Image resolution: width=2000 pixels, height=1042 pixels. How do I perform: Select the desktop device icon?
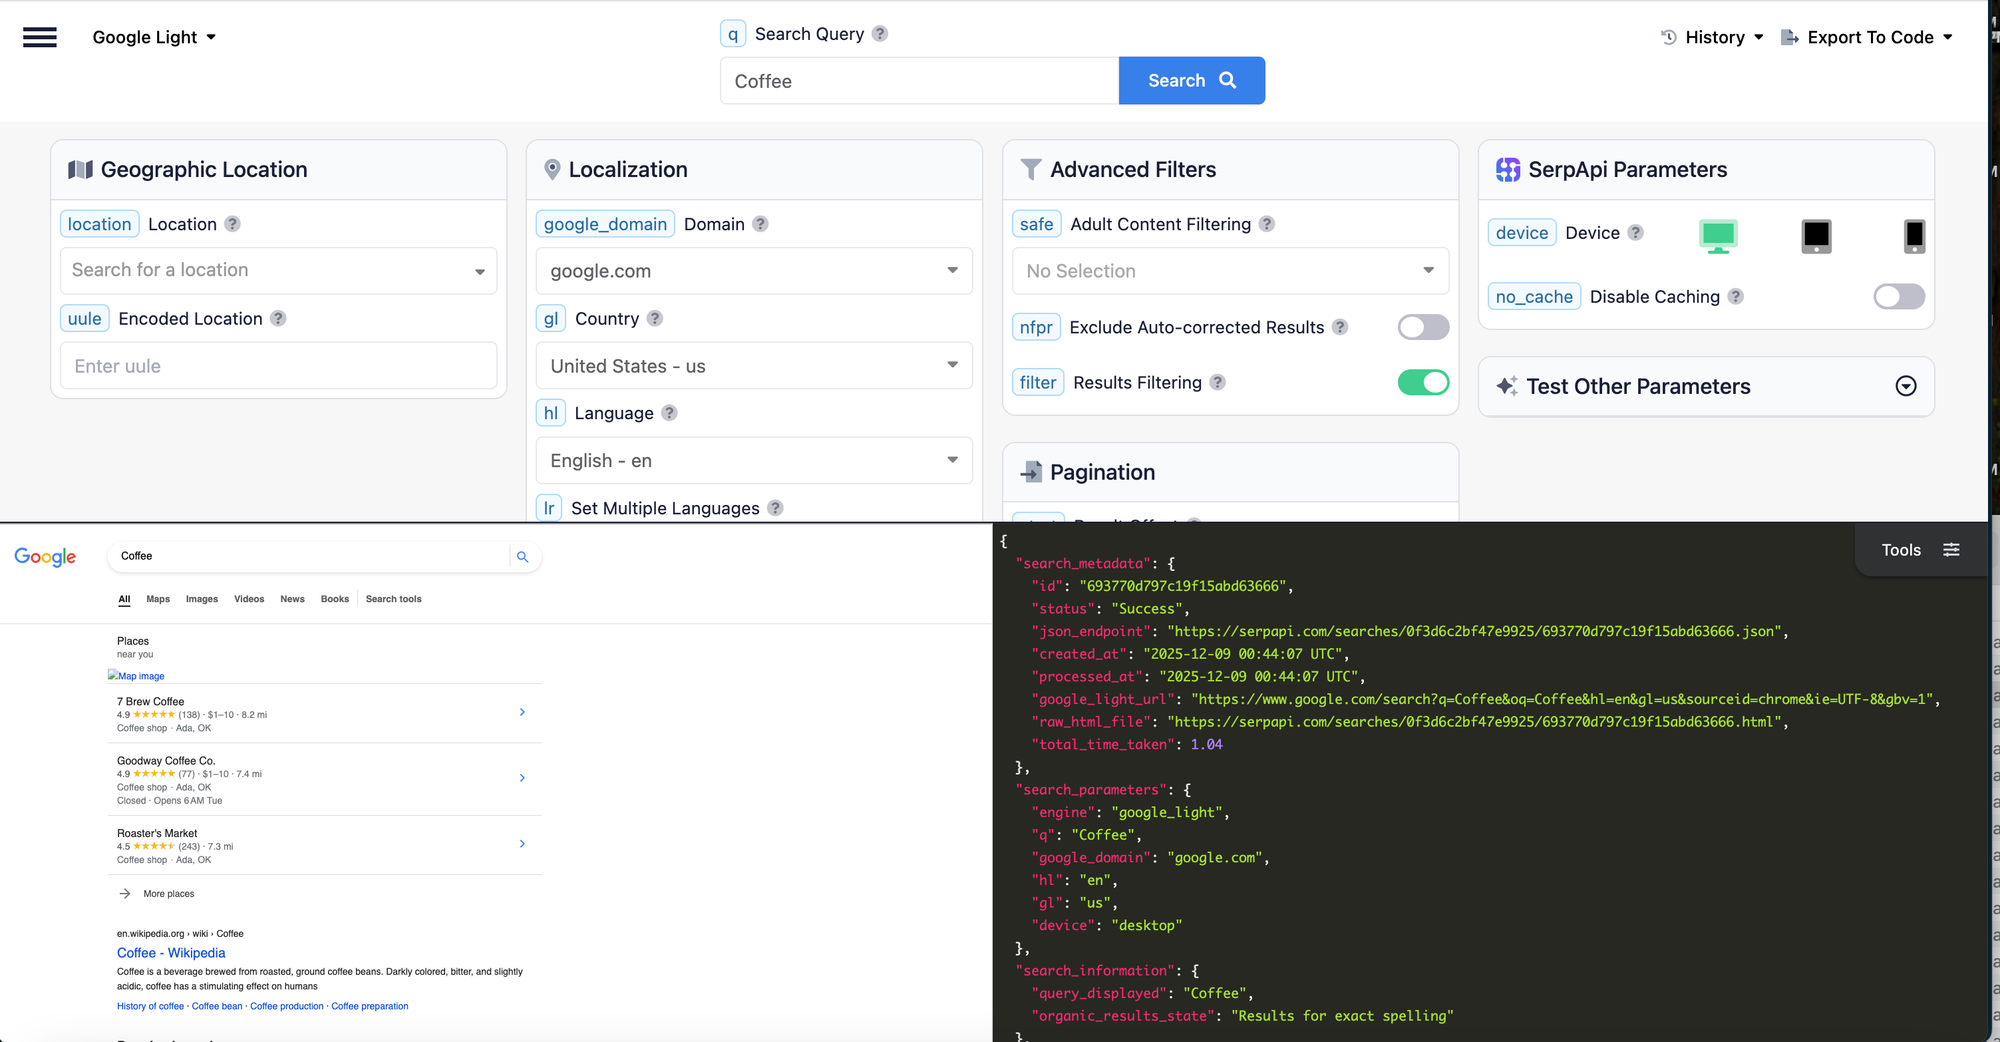pyautogui.click(x=1718, y=236)
